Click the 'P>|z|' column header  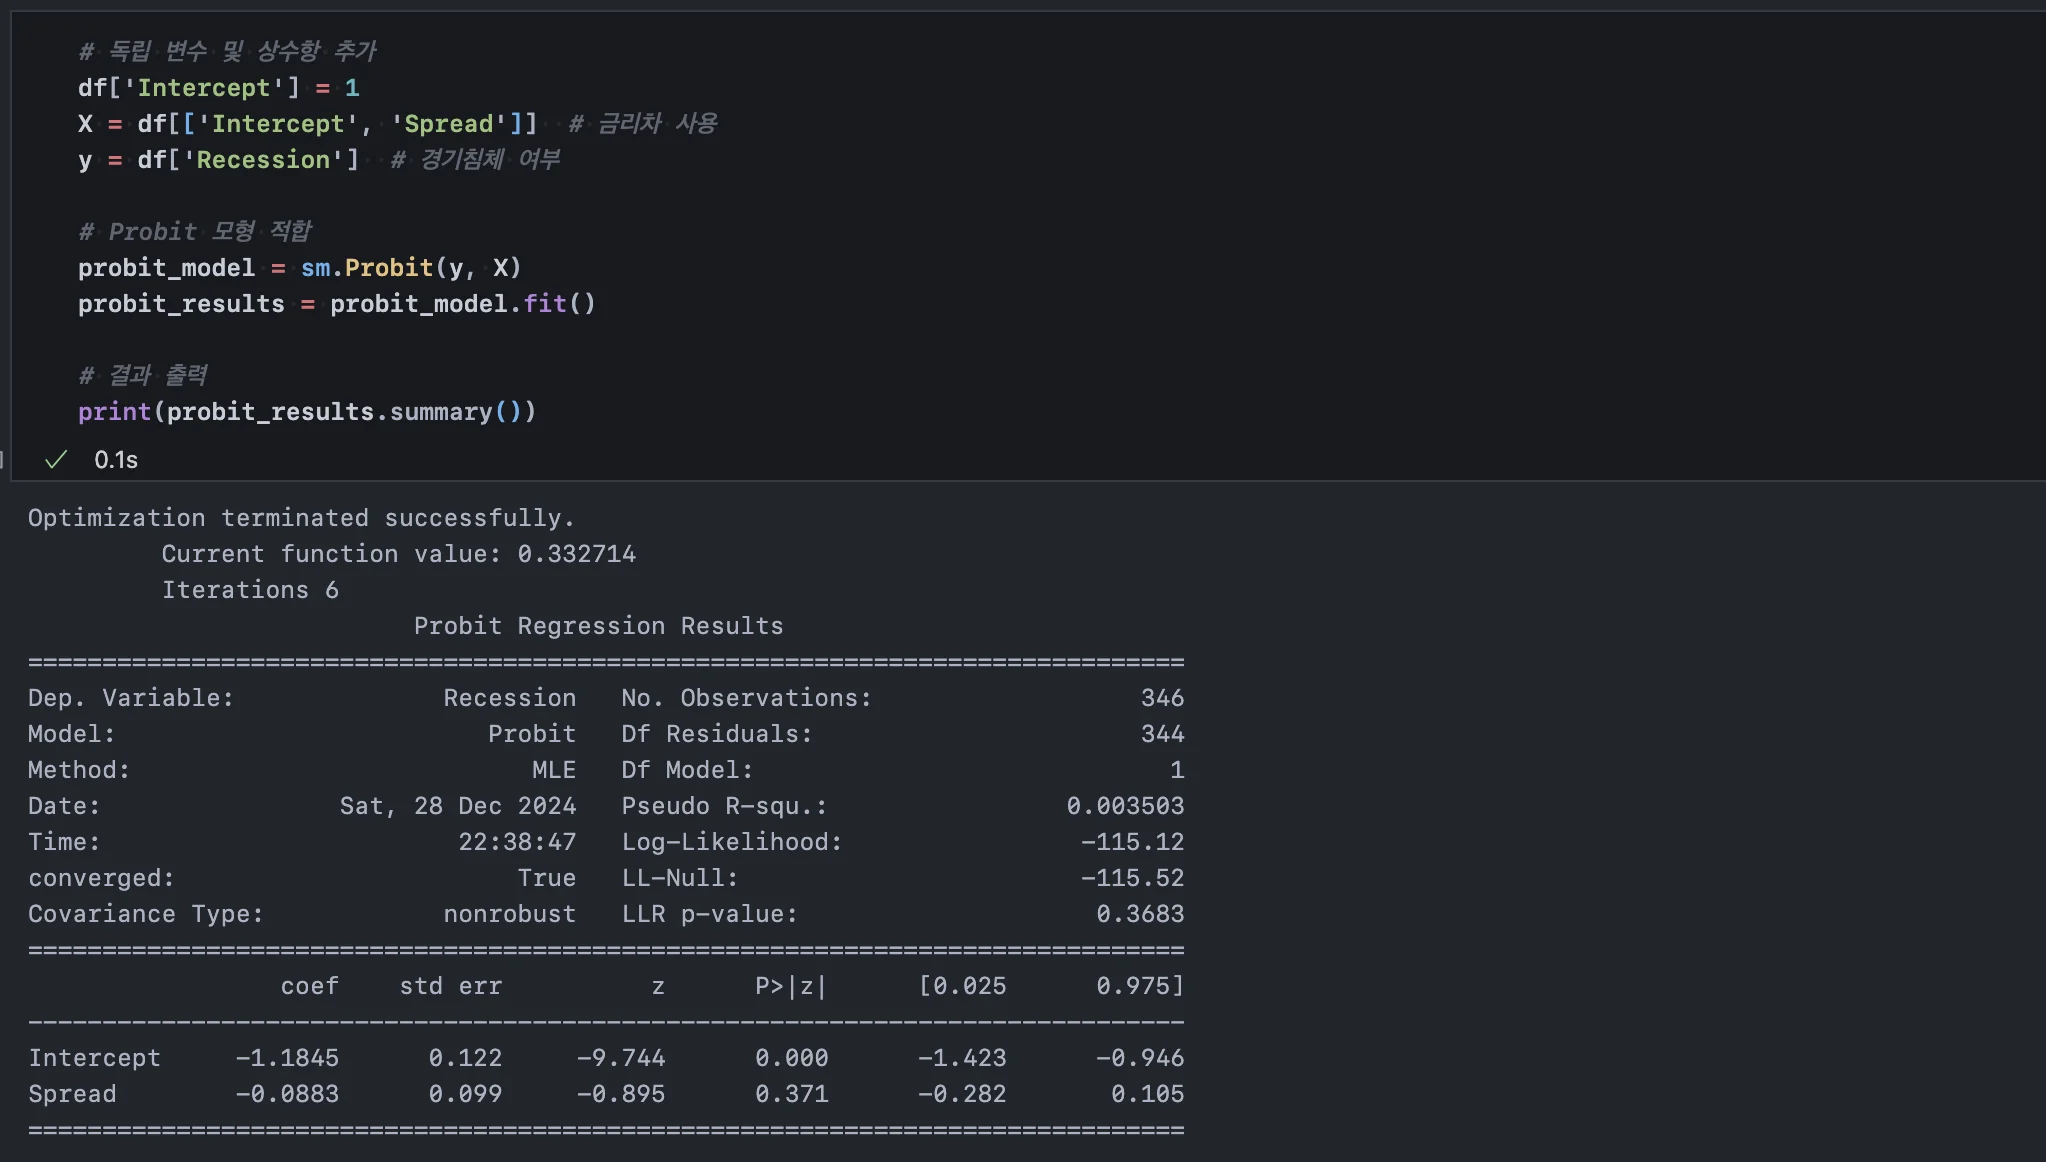click(791, 986)
